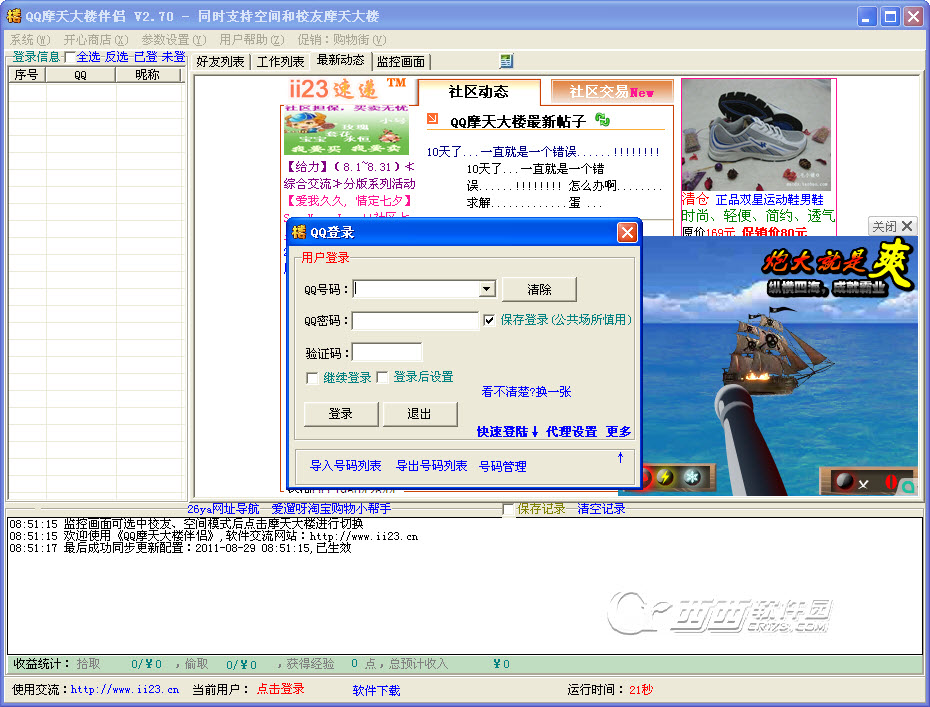Click the green refresh icon beside latest posts
This screenshot has width=930, height=707.
pos(602,120)
